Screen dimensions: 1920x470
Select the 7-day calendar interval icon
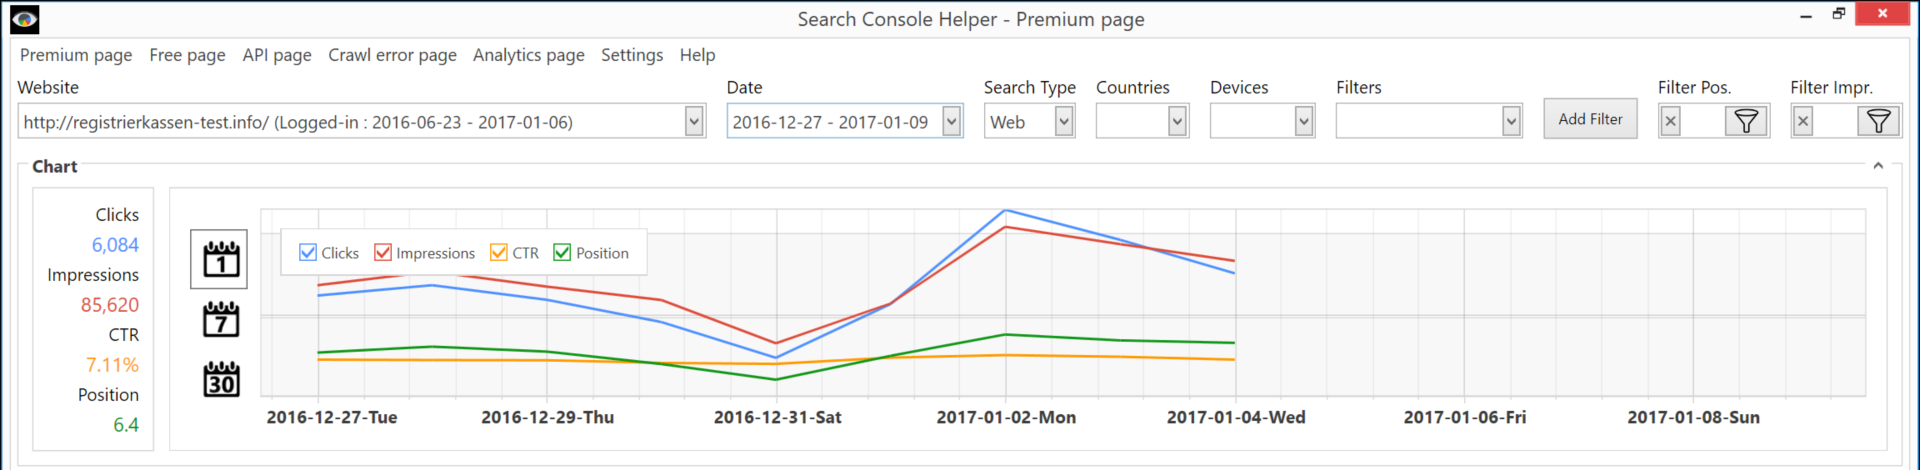[x=221, y=320]
